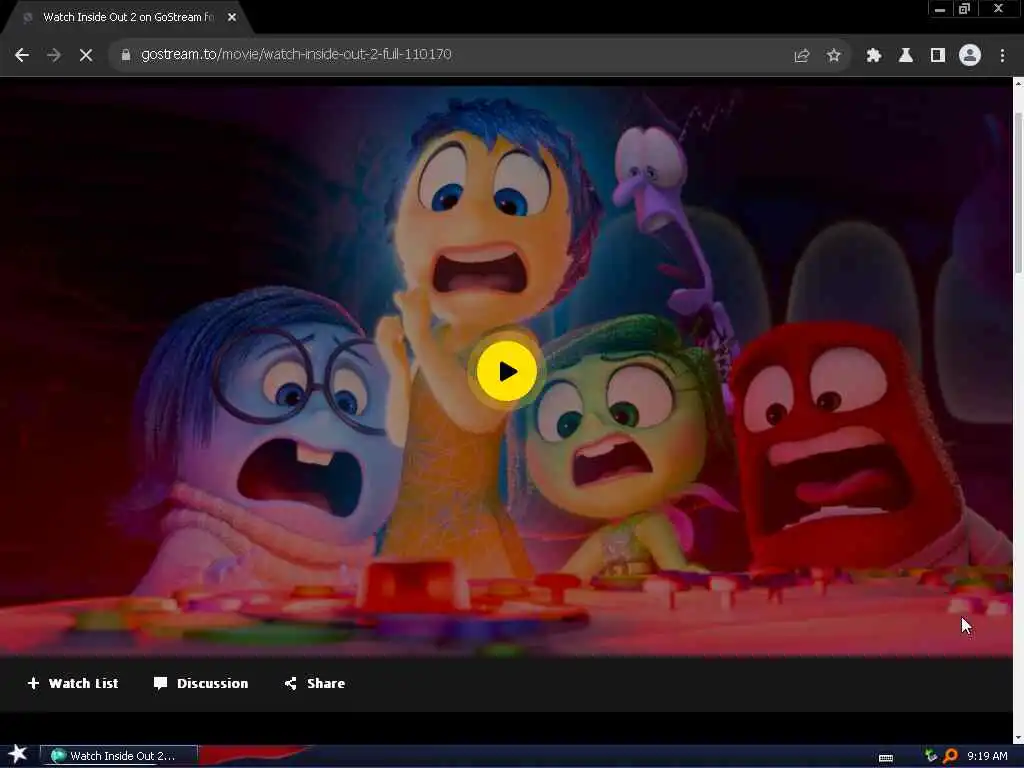Open the Discussion section

pyautogui.click(x=200, y=683)
